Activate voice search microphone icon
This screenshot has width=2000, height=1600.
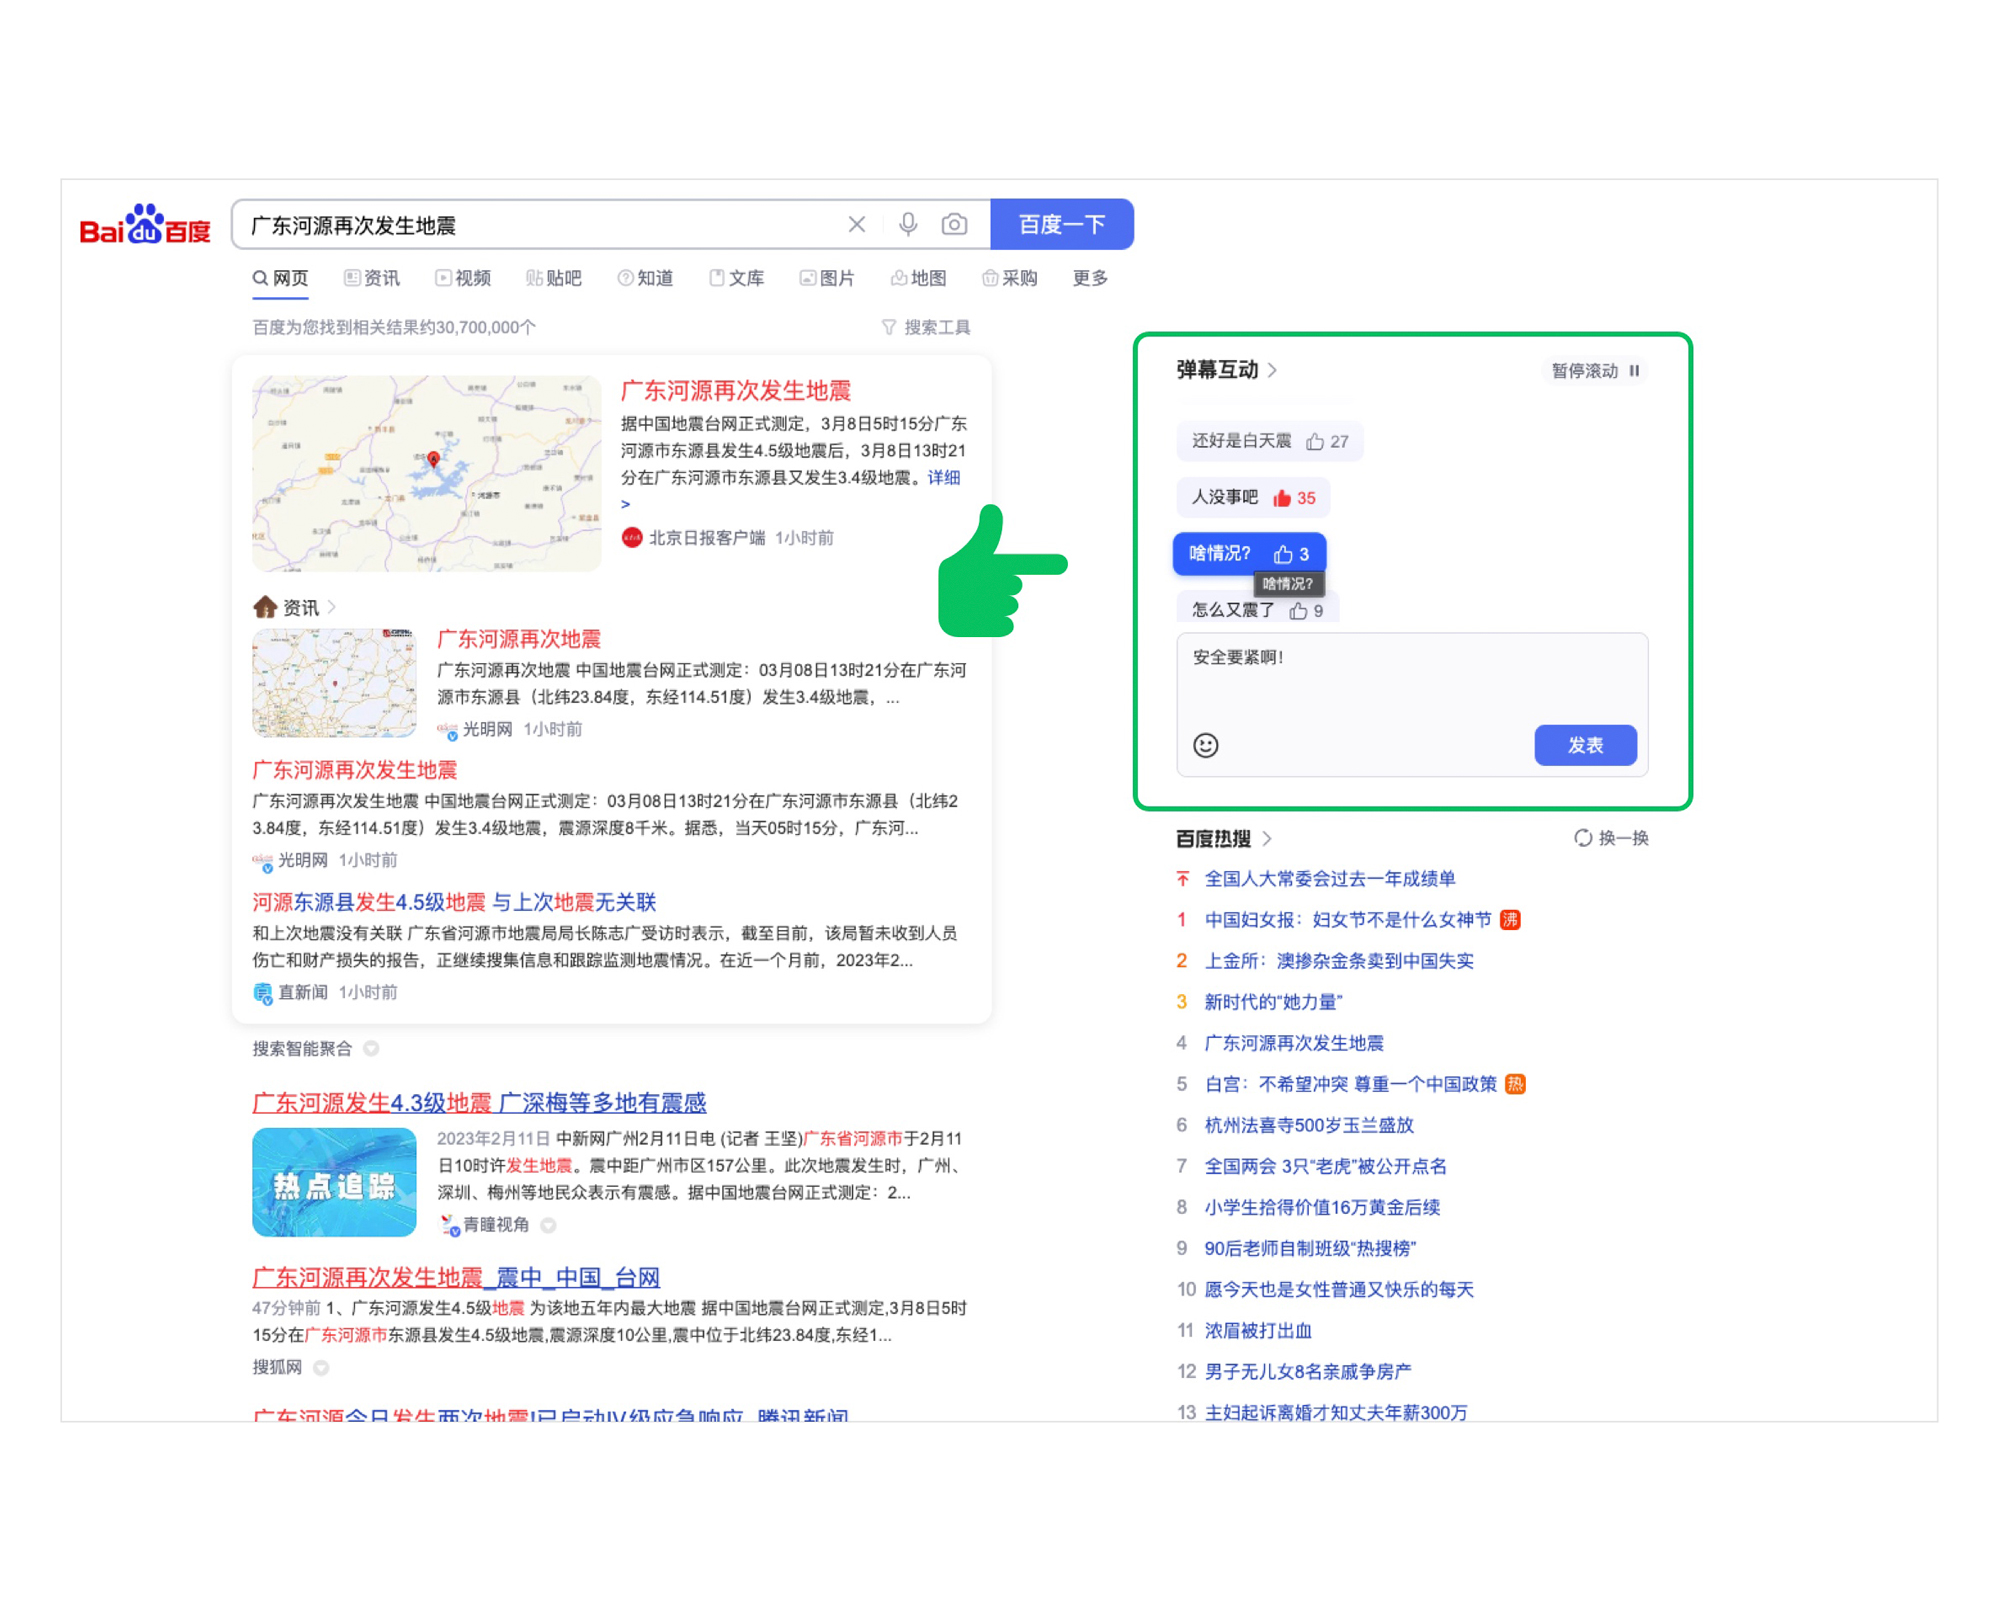coord(907,224)
